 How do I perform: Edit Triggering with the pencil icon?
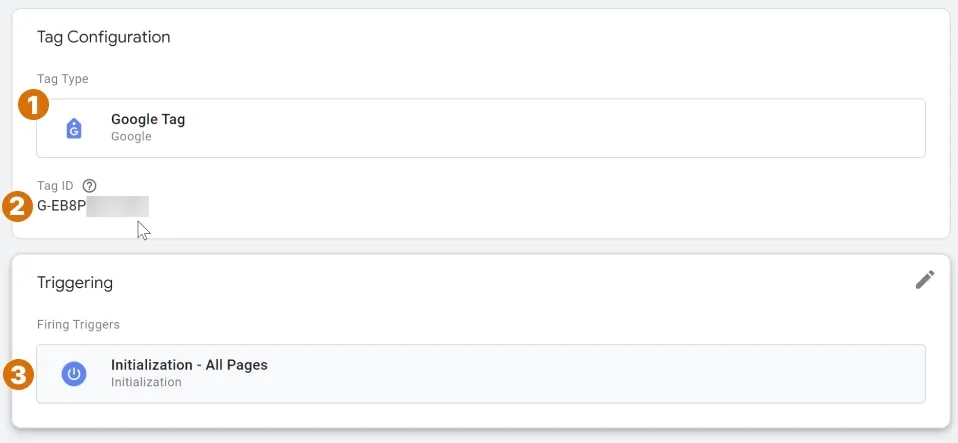pos(924,279)
